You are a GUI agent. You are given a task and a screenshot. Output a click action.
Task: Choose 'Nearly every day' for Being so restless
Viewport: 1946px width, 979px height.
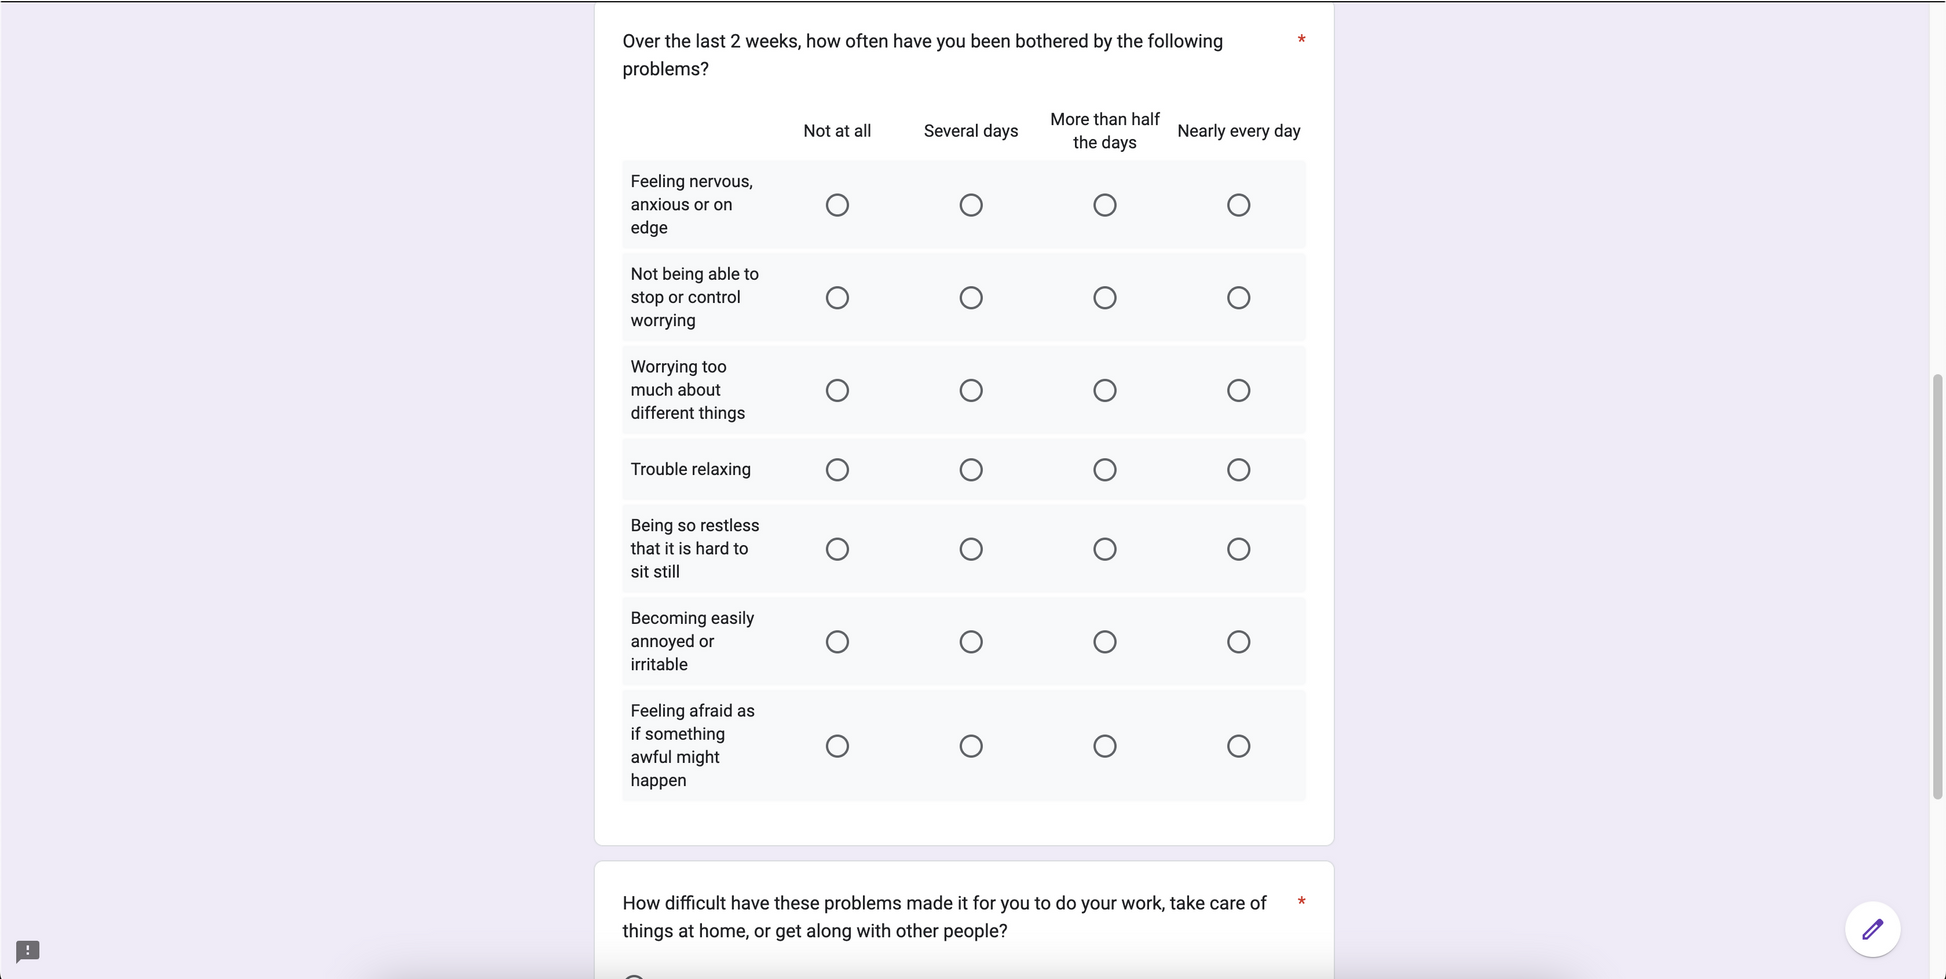[1238, 549]
